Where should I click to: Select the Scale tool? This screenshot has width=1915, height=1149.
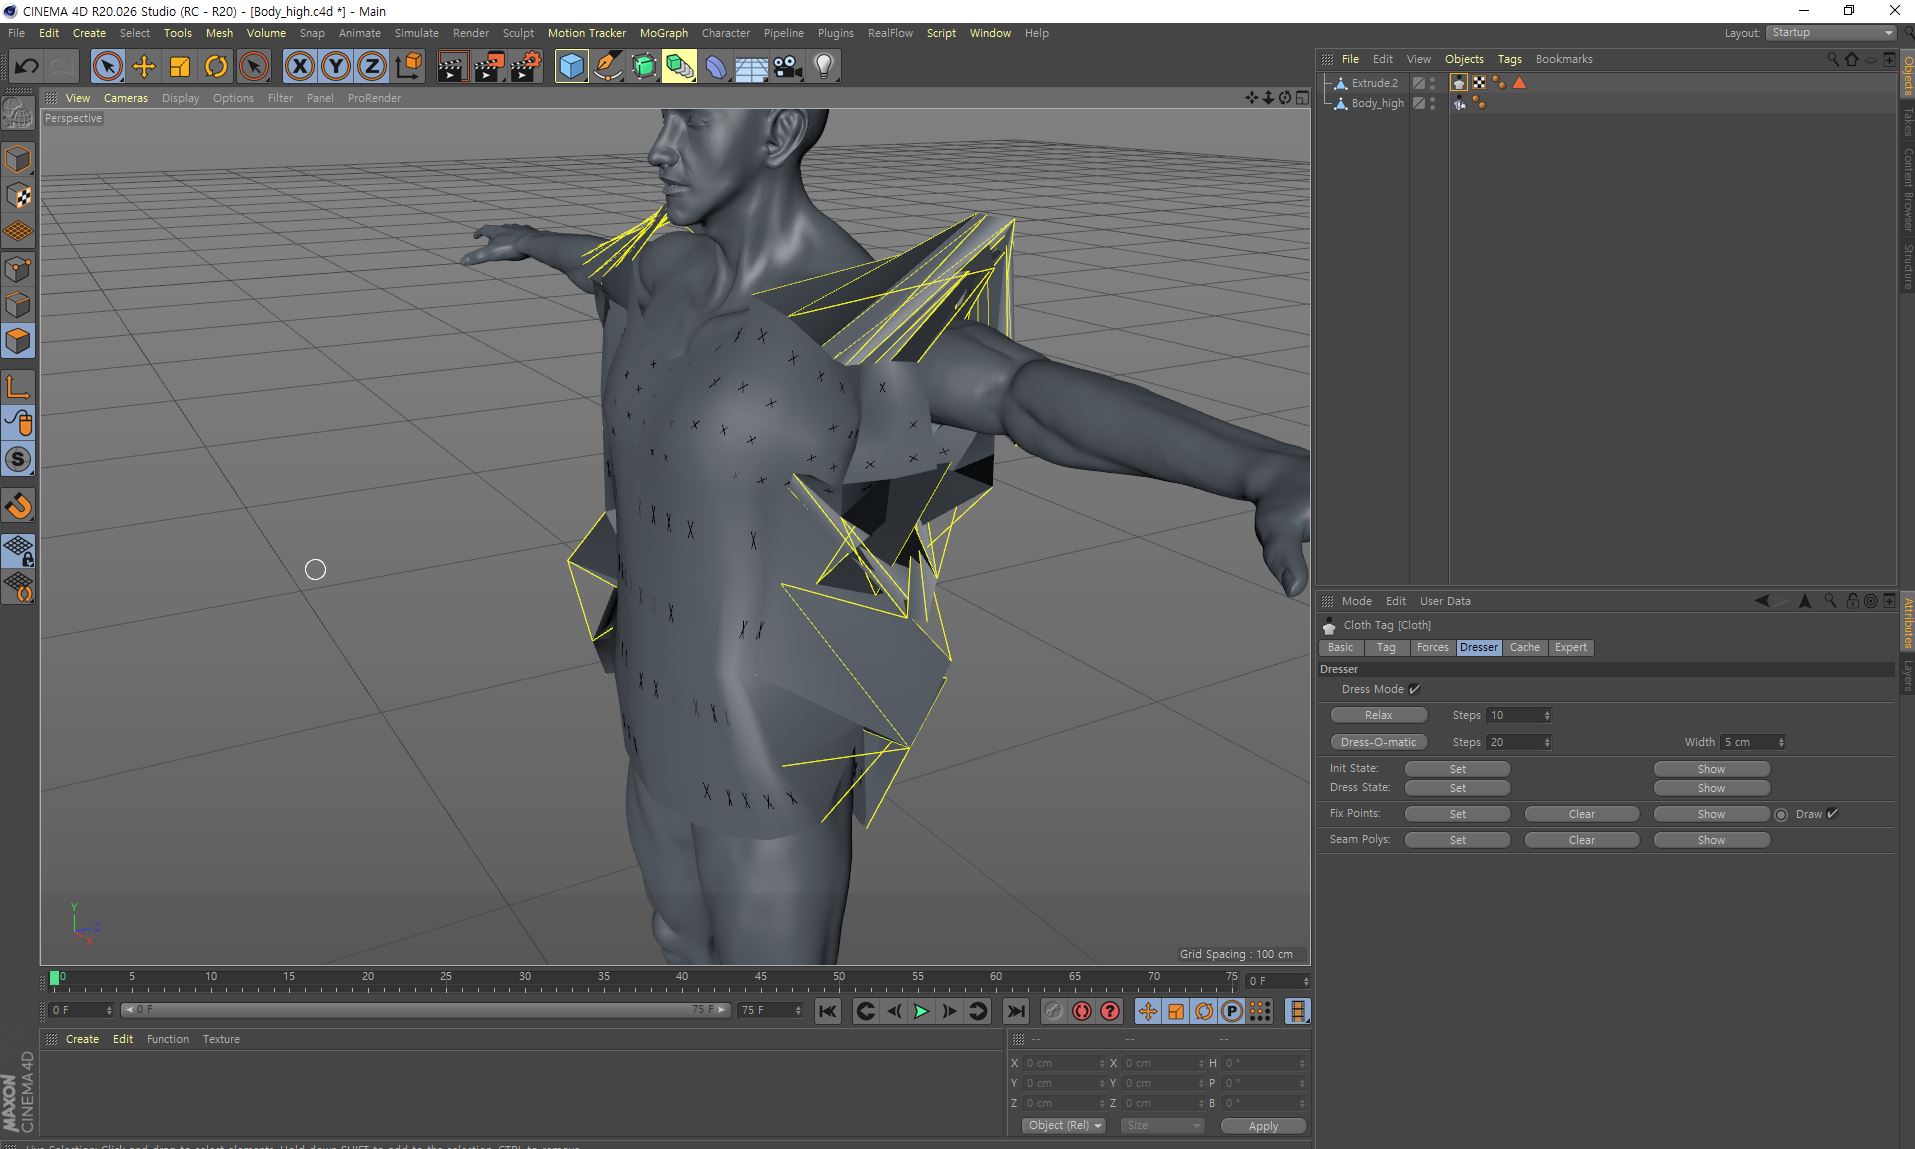[x=180, y=67]
